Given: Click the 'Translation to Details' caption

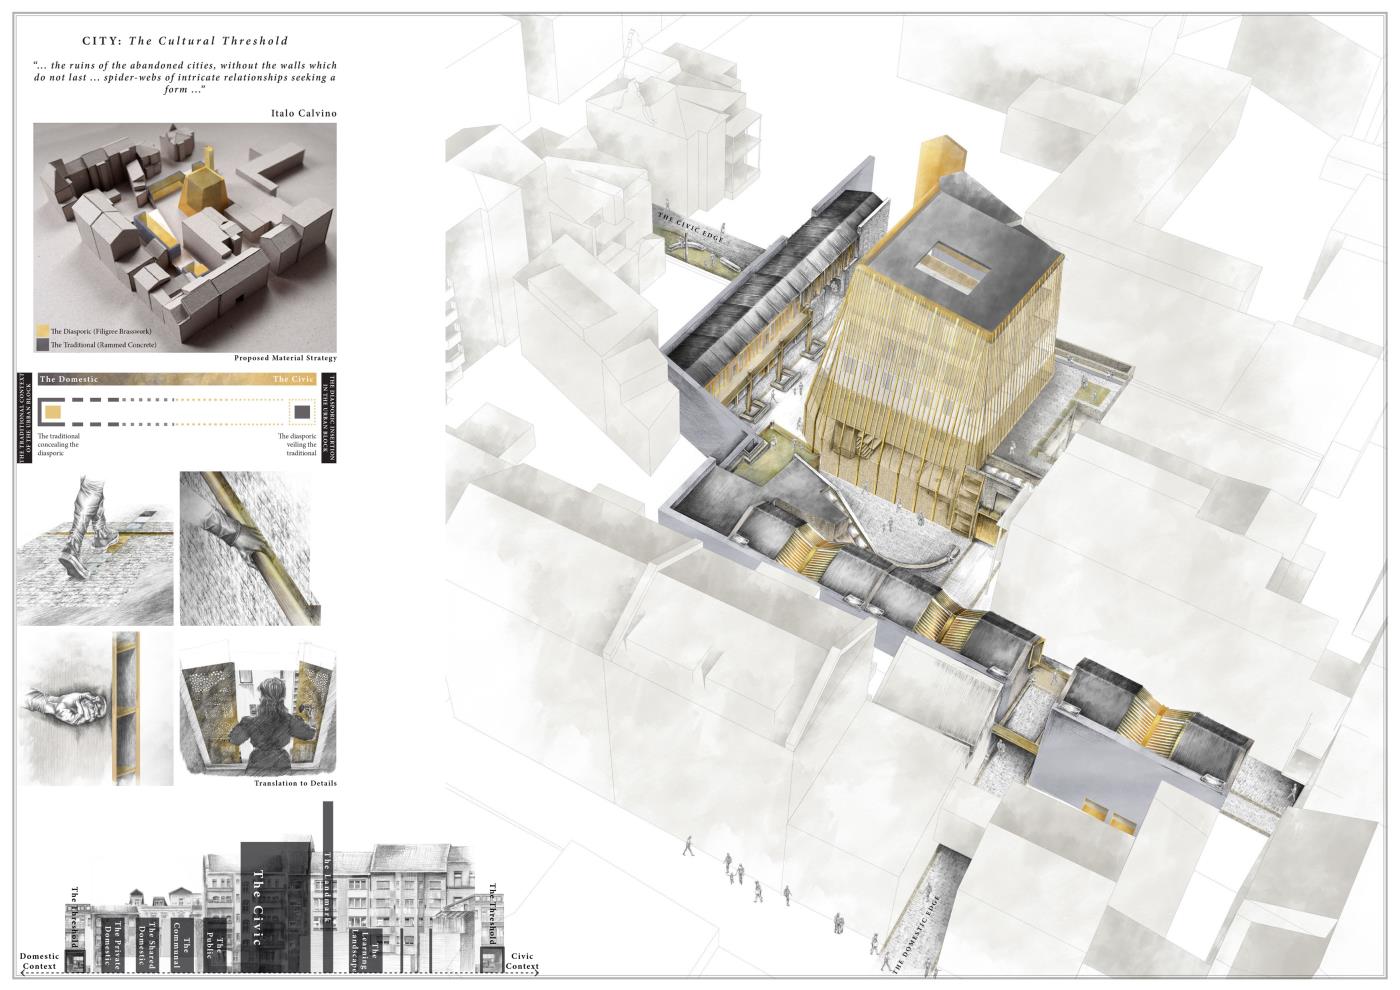Looking at the screenshot, I should [x=295, y=783].
